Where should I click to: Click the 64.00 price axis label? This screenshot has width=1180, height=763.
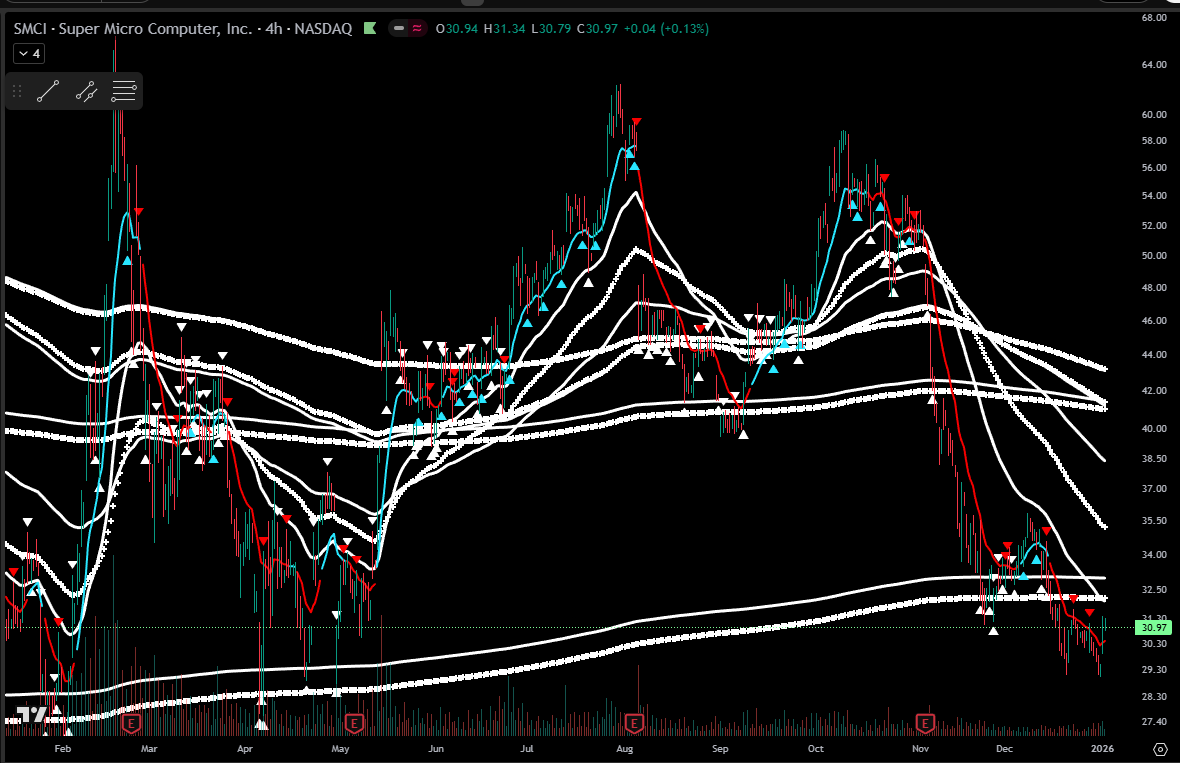coord(1154,65)
